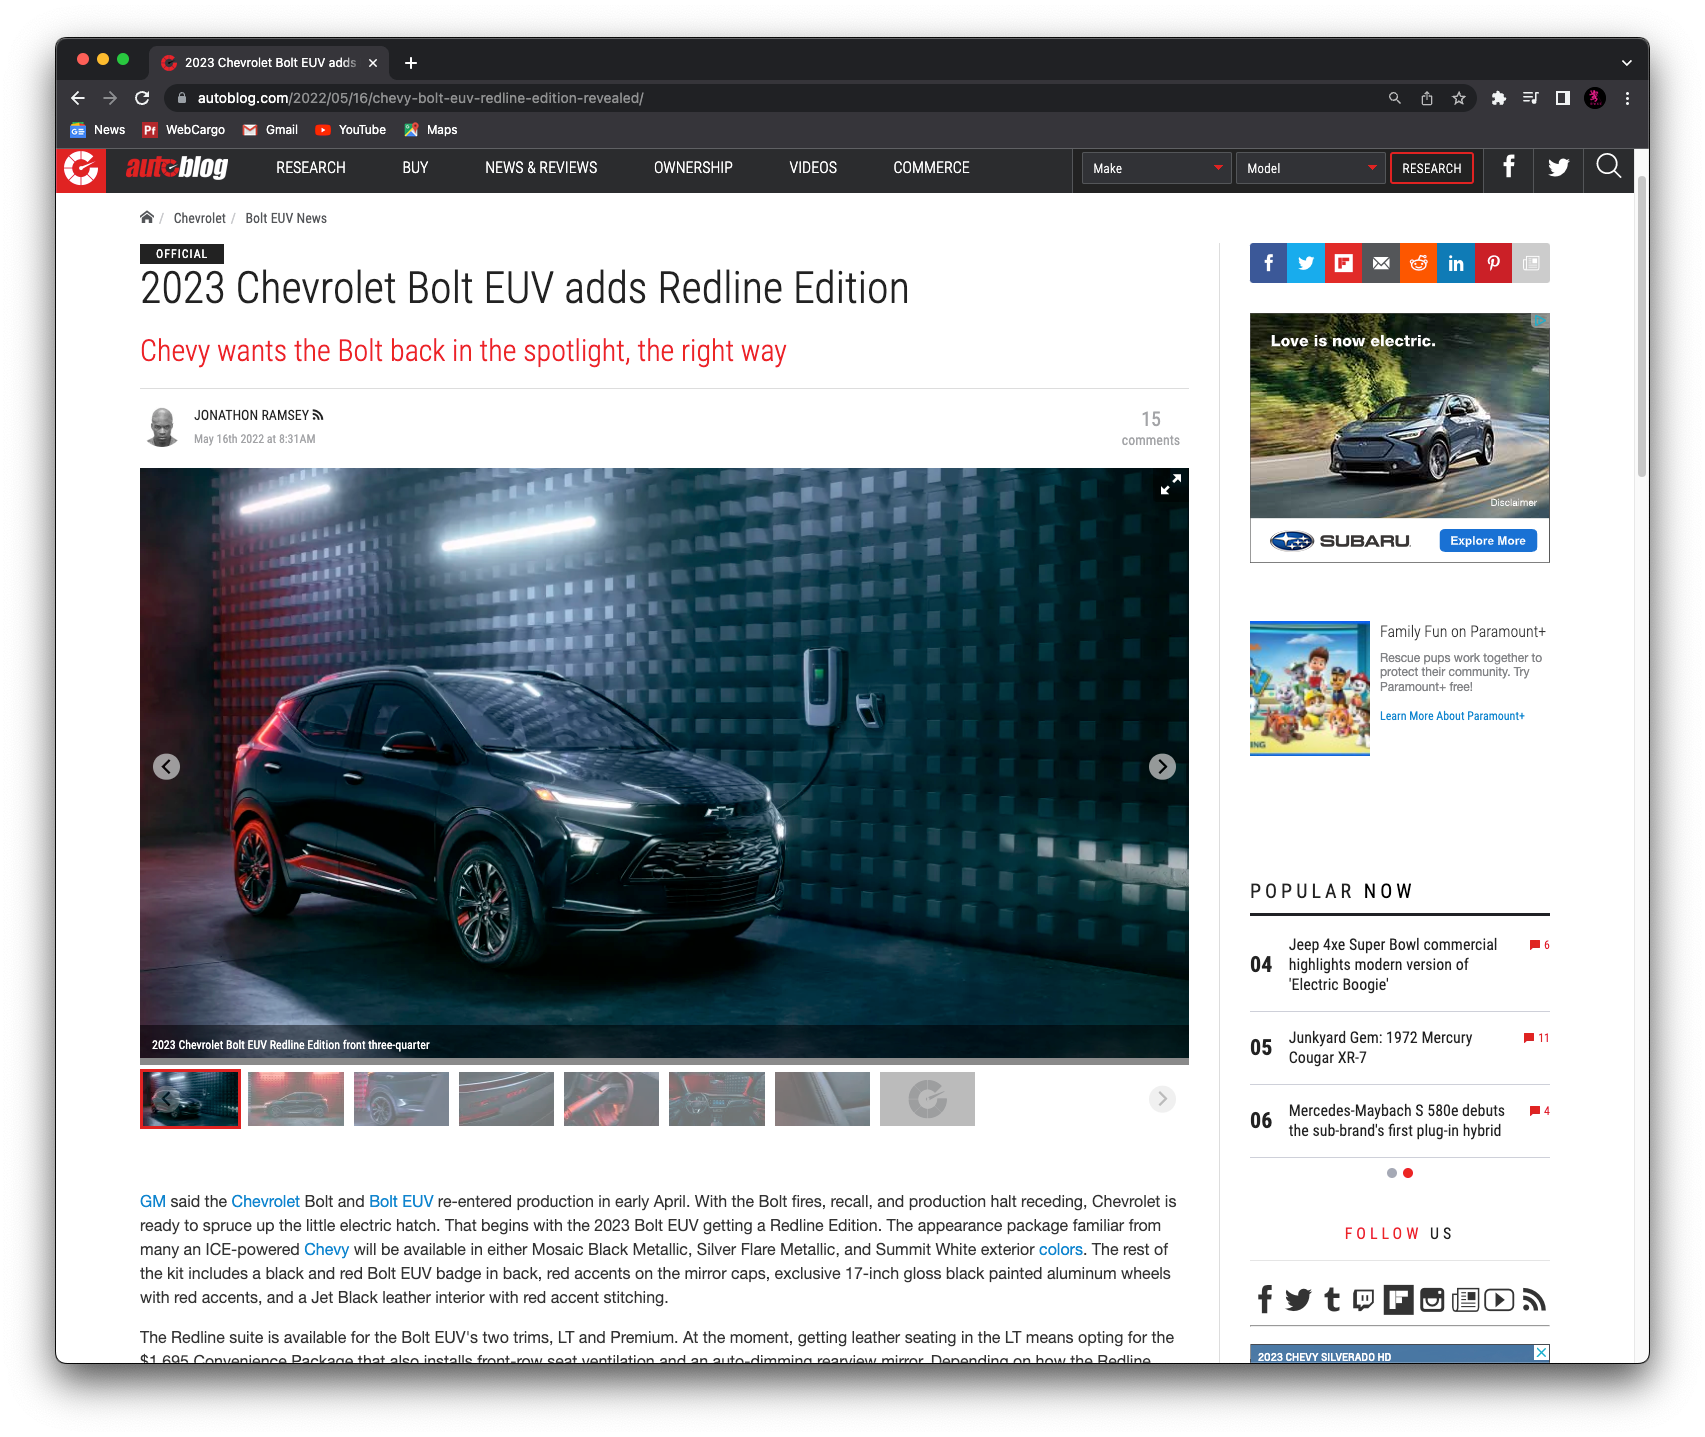Expand the gallery image to fullscreen
Viewport: 1705px width, 1437px height.
[1170, 485]
